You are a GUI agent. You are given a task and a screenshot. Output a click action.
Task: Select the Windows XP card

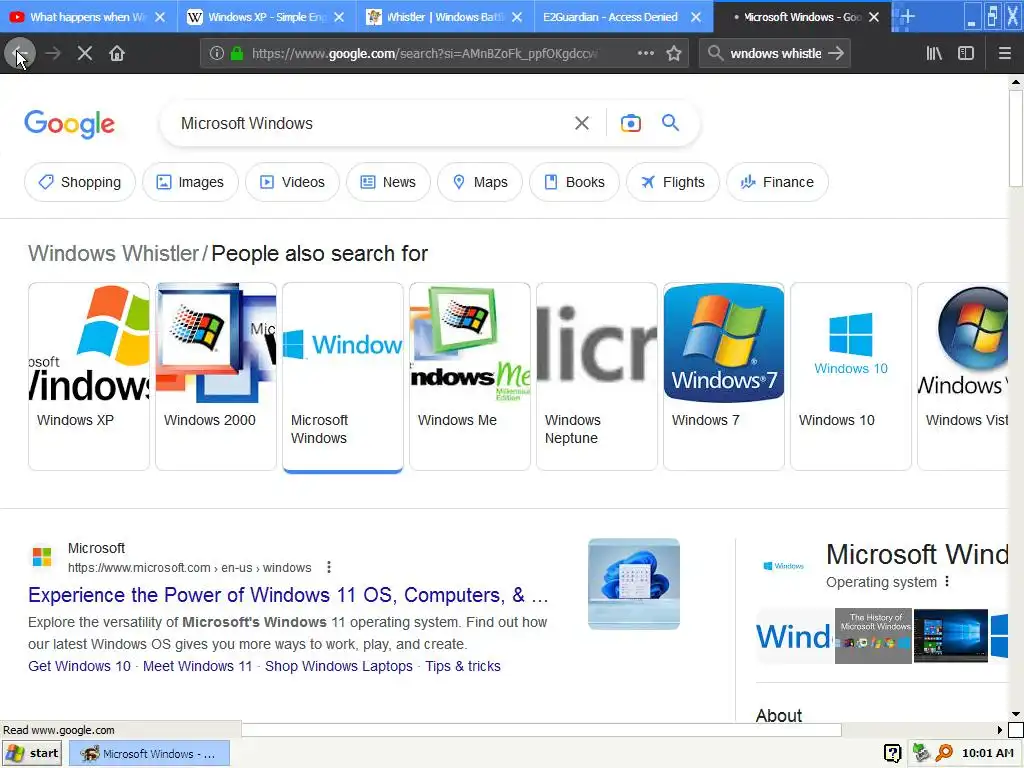(89, 376)
